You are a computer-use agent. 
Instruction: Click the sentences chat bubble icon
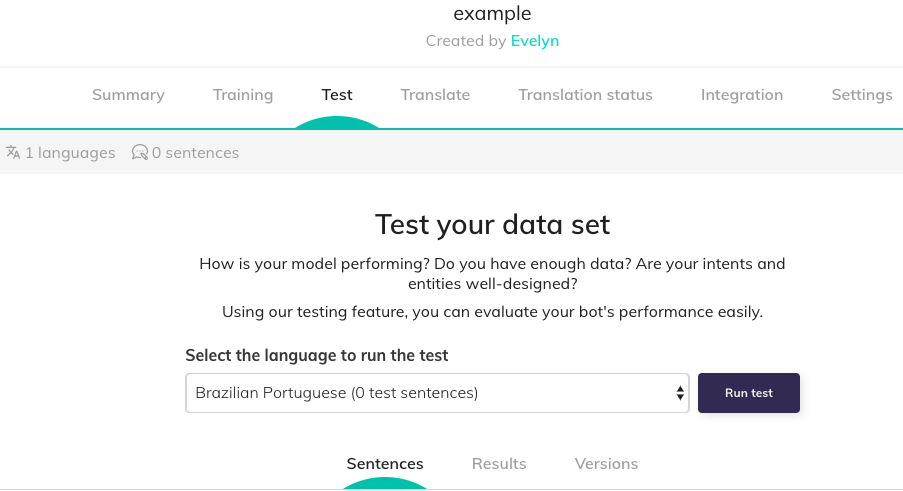pos(139,153)
